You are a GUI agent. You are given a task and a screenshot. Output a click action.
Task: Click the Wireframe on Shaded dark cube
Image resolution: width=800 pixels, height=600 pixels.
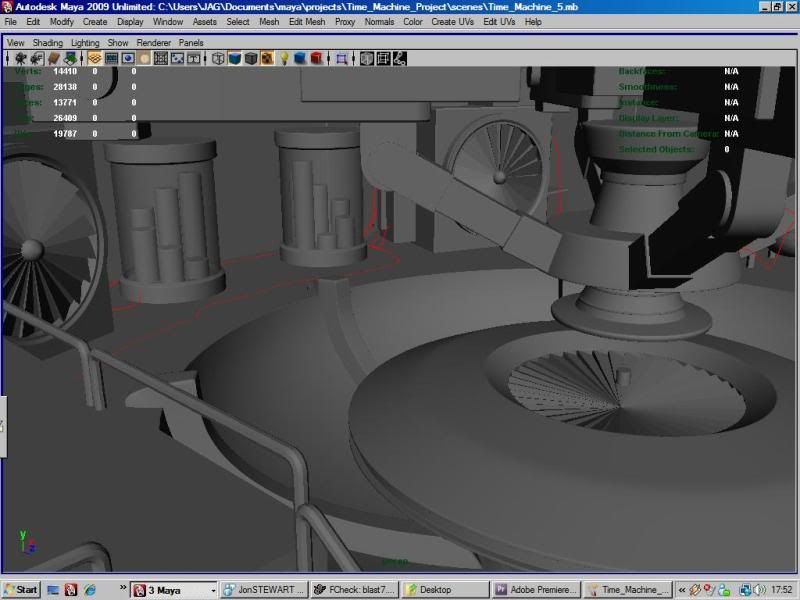(x=251, y=59)
